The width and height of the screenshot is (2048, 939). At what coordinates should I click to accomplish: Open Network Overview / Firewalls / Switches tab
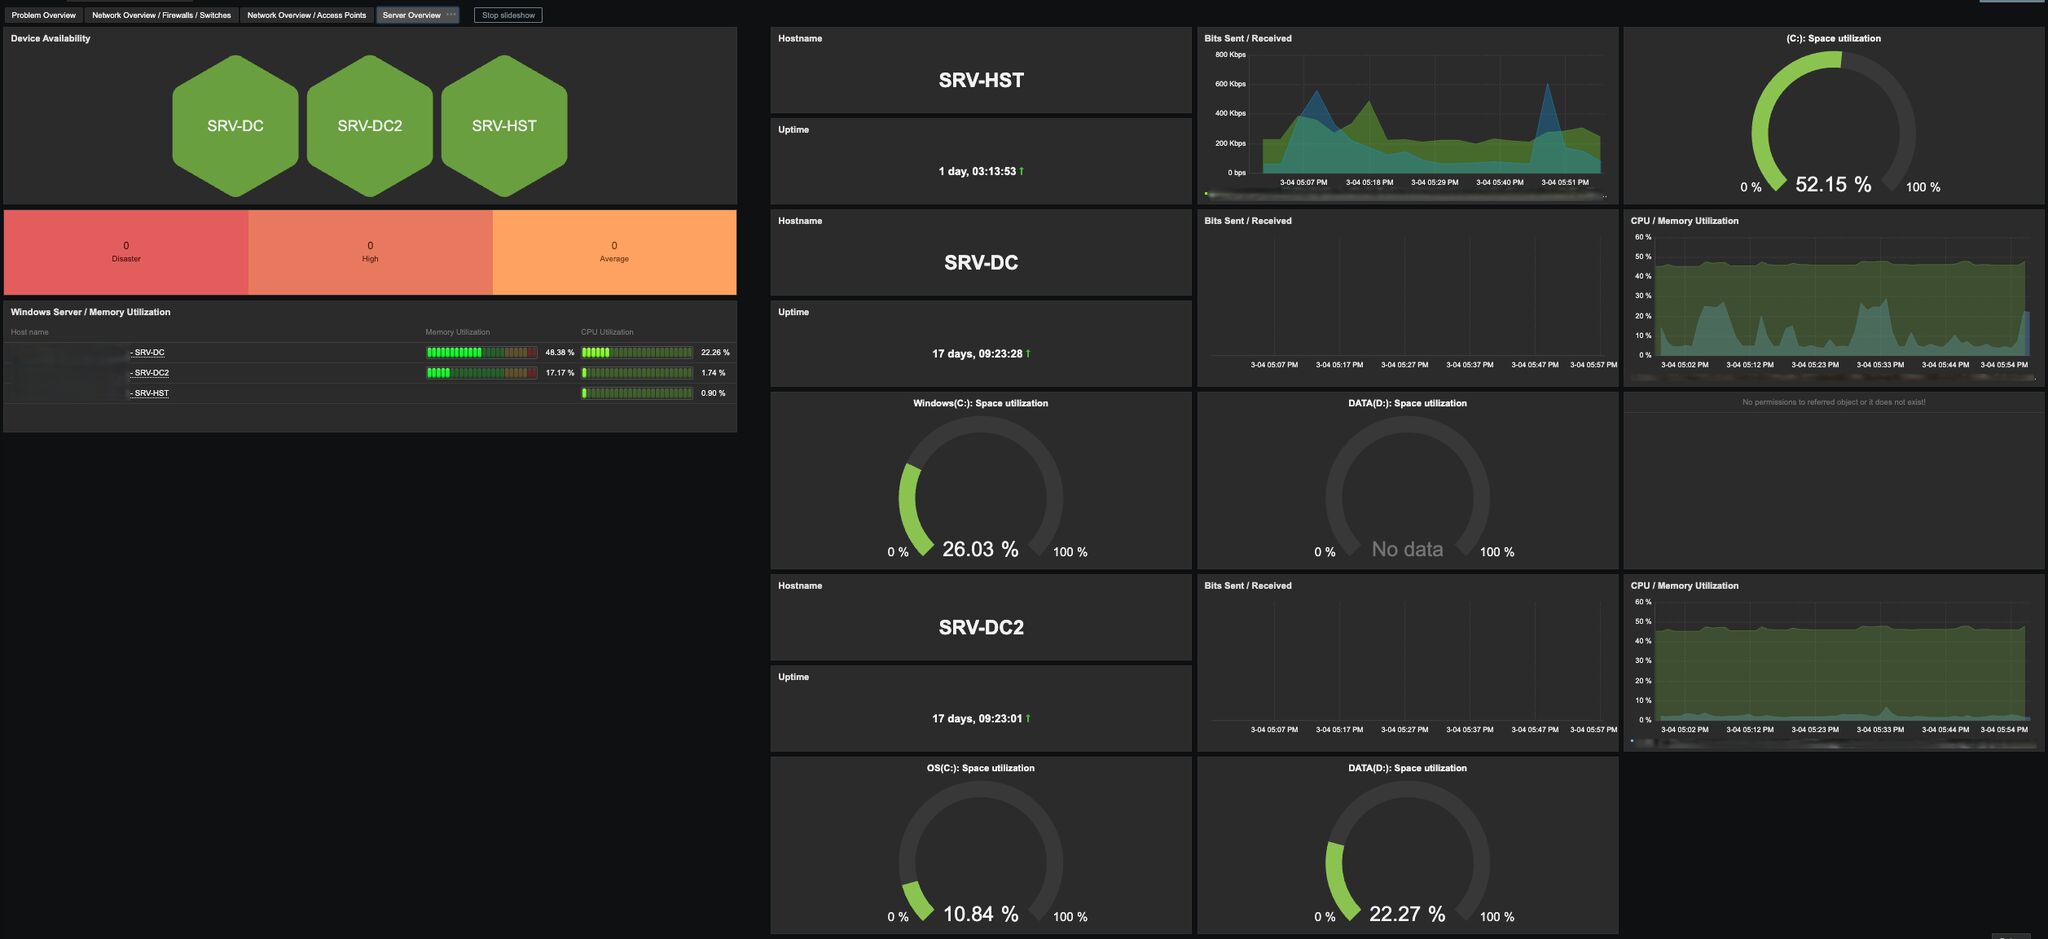(x=161, y=15)
